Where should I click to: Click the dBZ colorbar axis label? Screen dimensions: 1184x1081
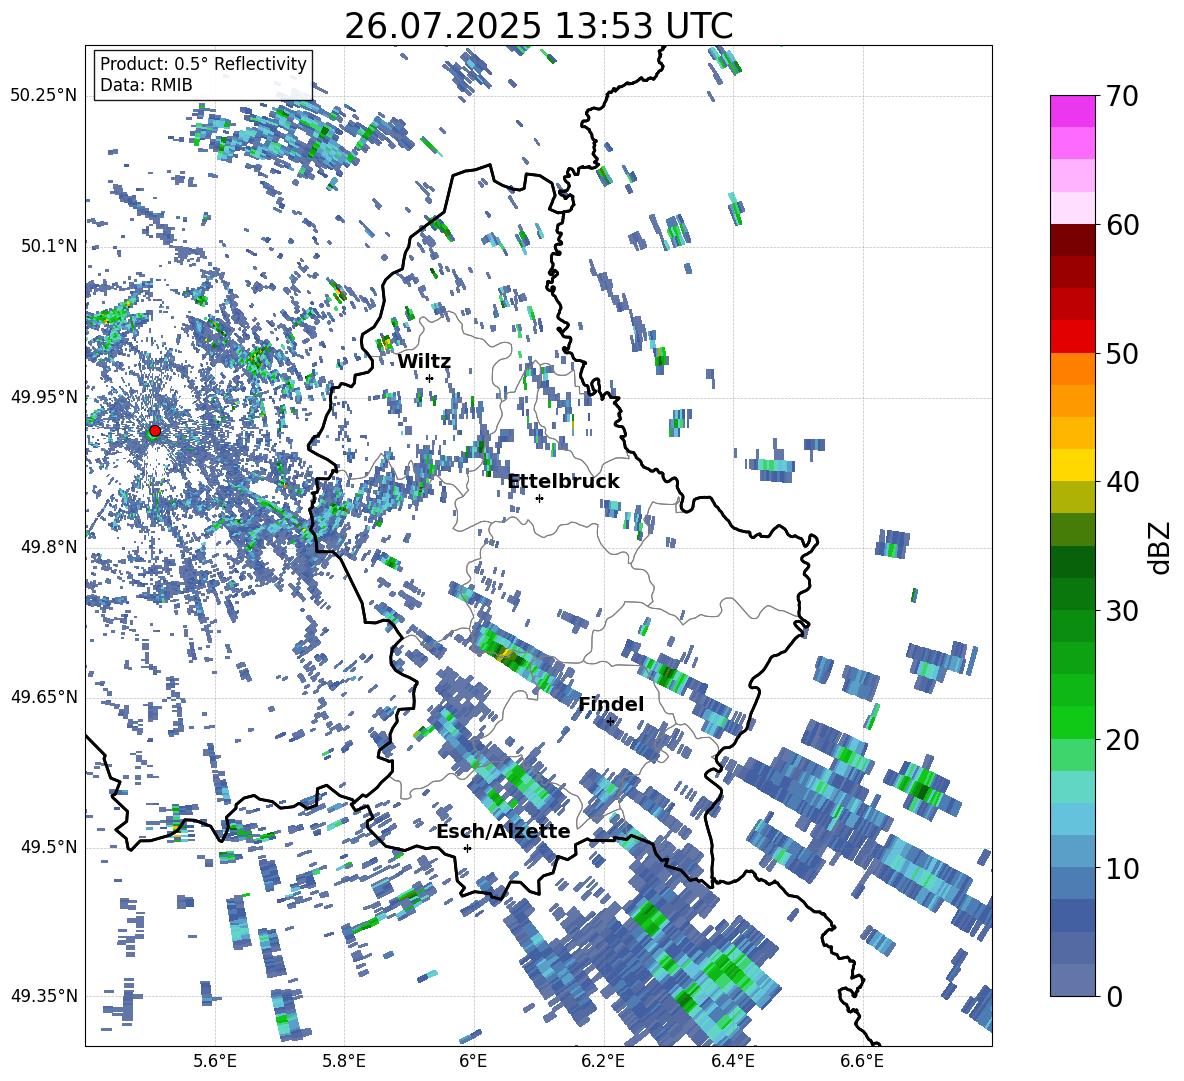point(1161,547)
